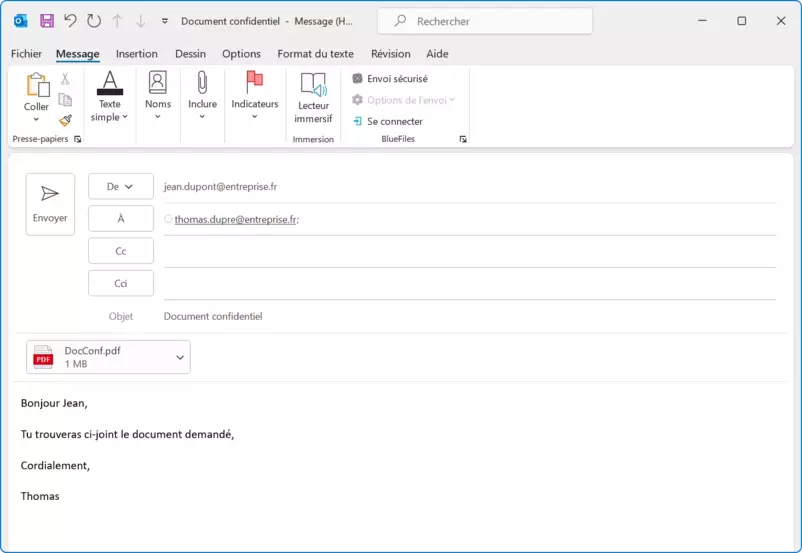Open the Fichier menu
The width and height of the screenshot is (802, 553).
(x=26, y=54)
